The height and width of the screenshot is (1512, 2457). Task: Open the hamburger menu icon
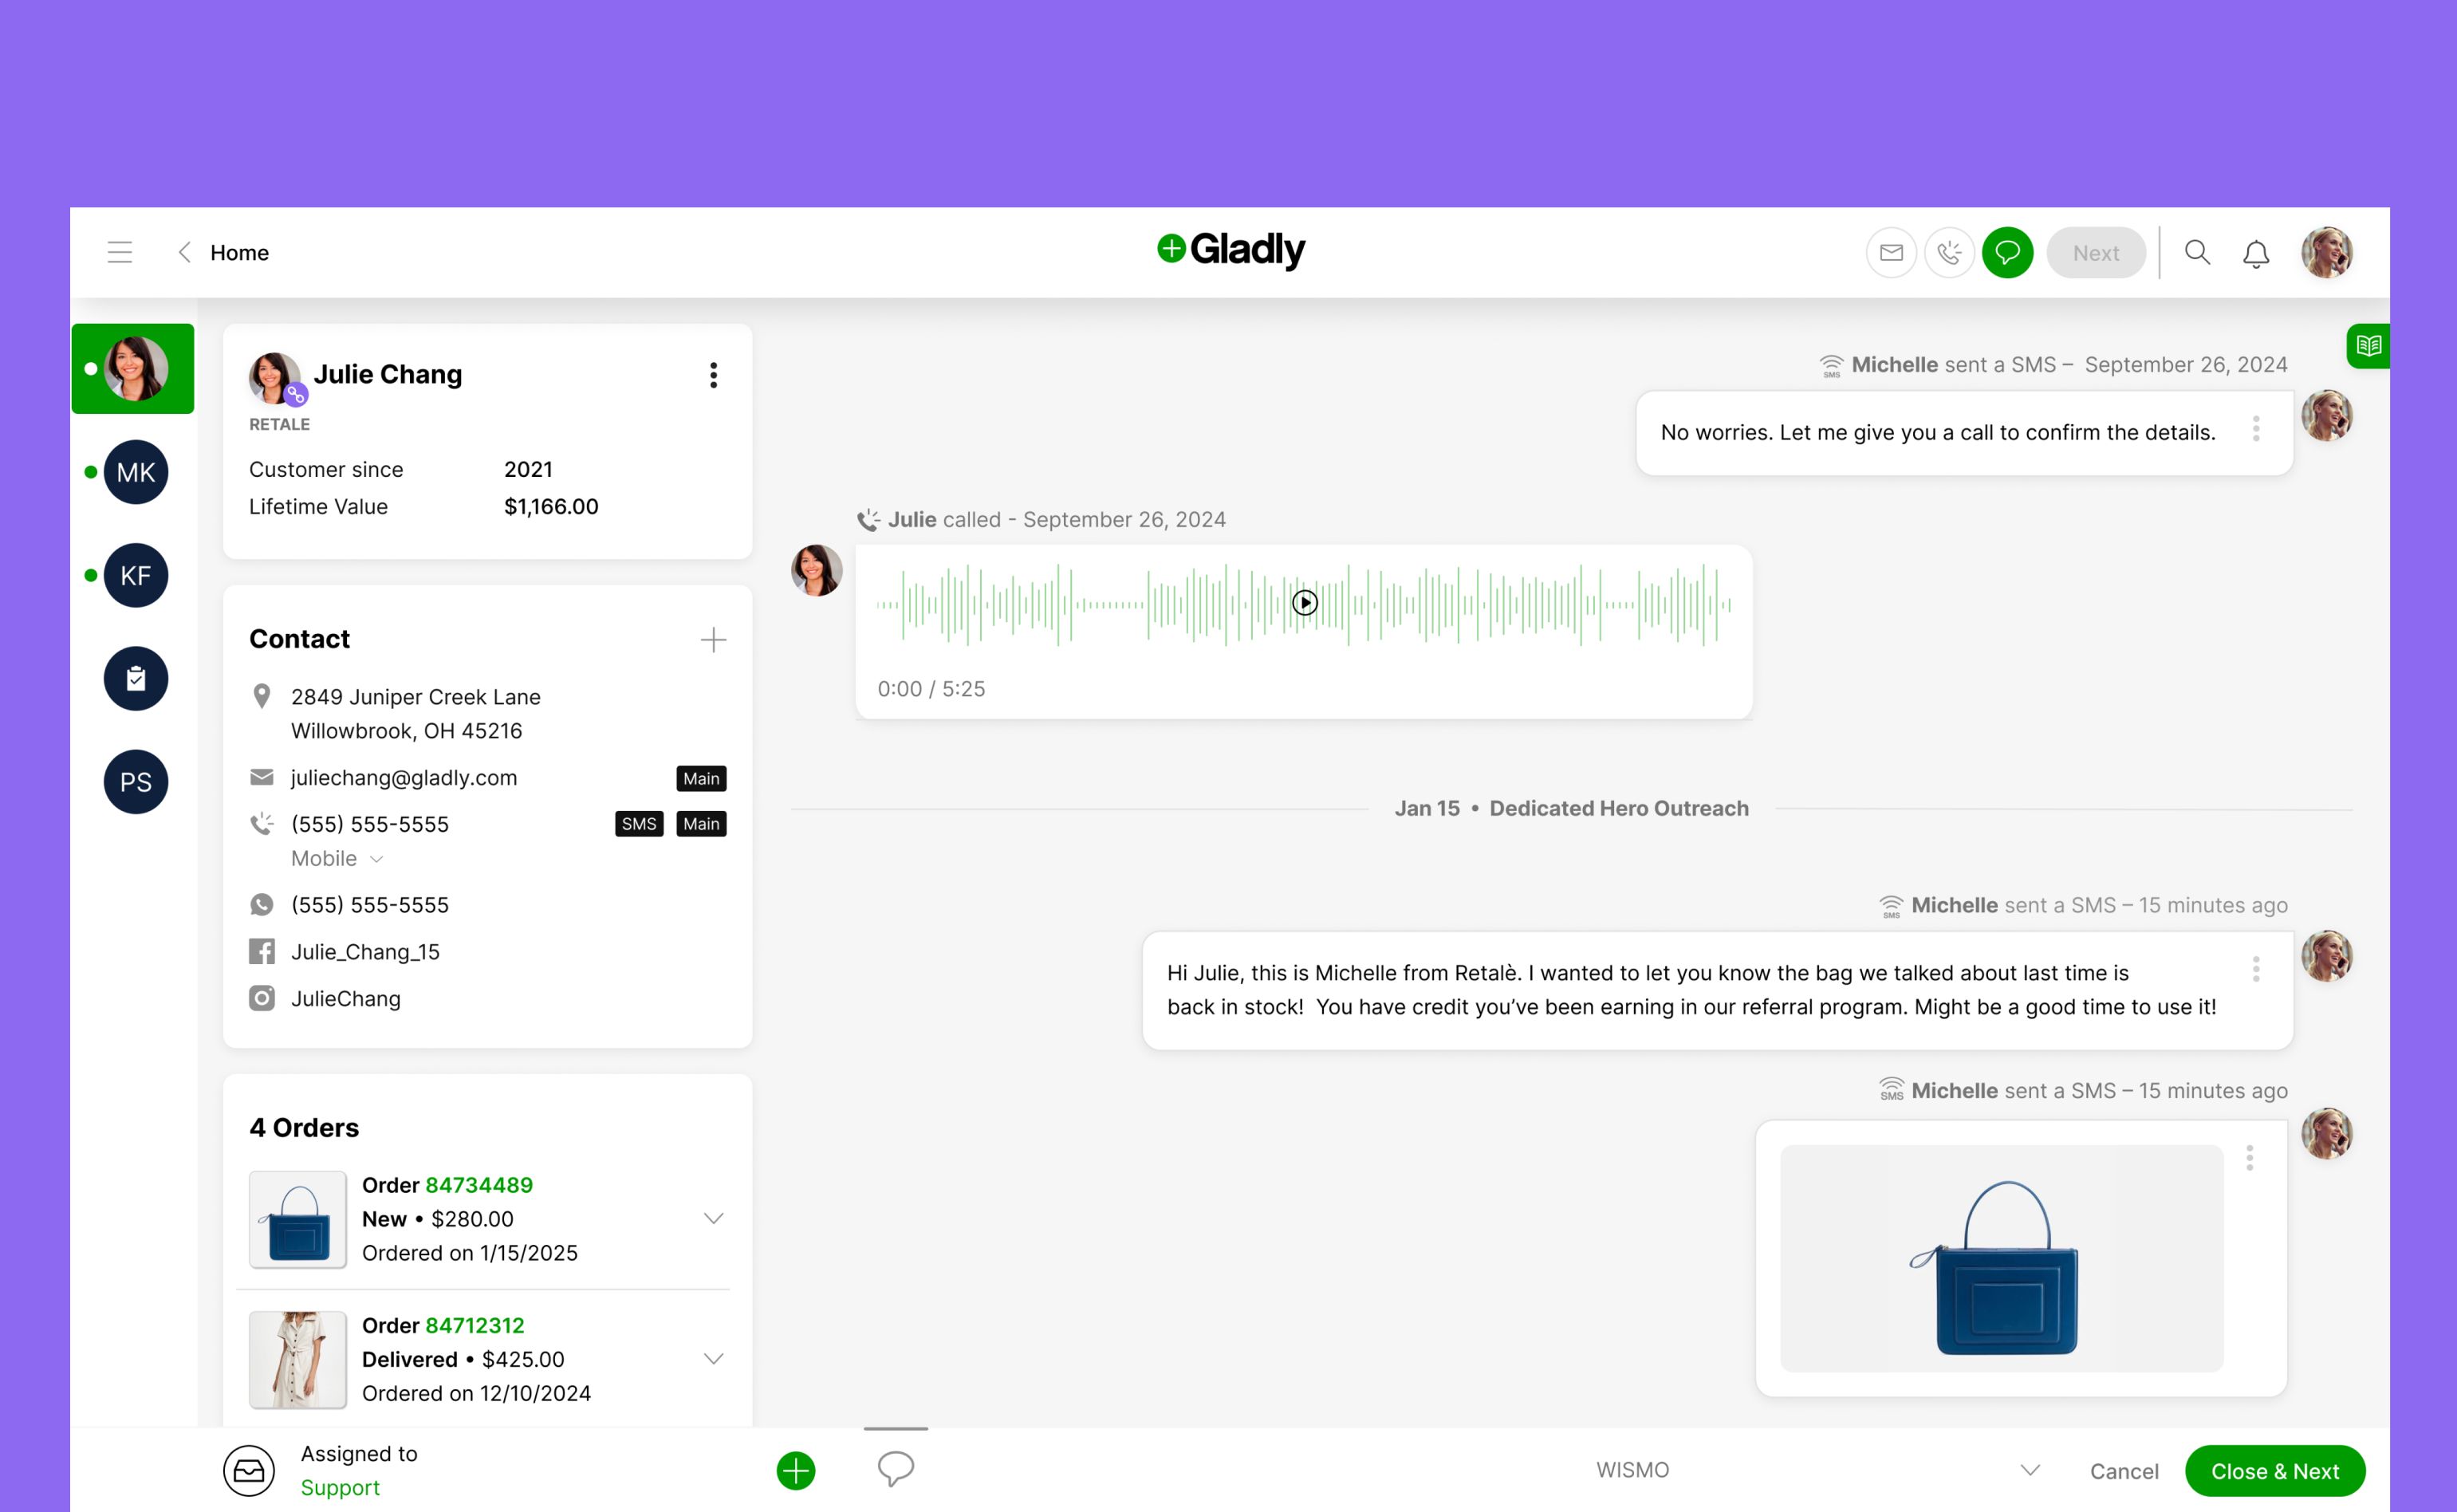click(x=120, y=252)
